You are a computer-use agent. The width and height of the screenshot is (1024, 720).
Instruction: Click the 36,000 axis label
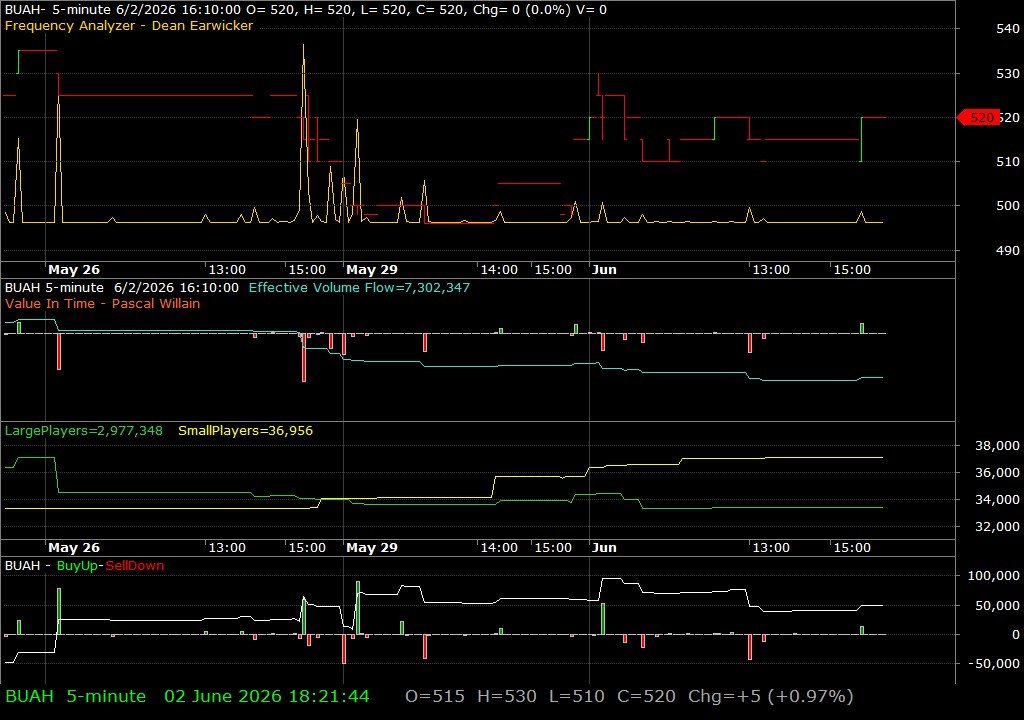point(997,472)
